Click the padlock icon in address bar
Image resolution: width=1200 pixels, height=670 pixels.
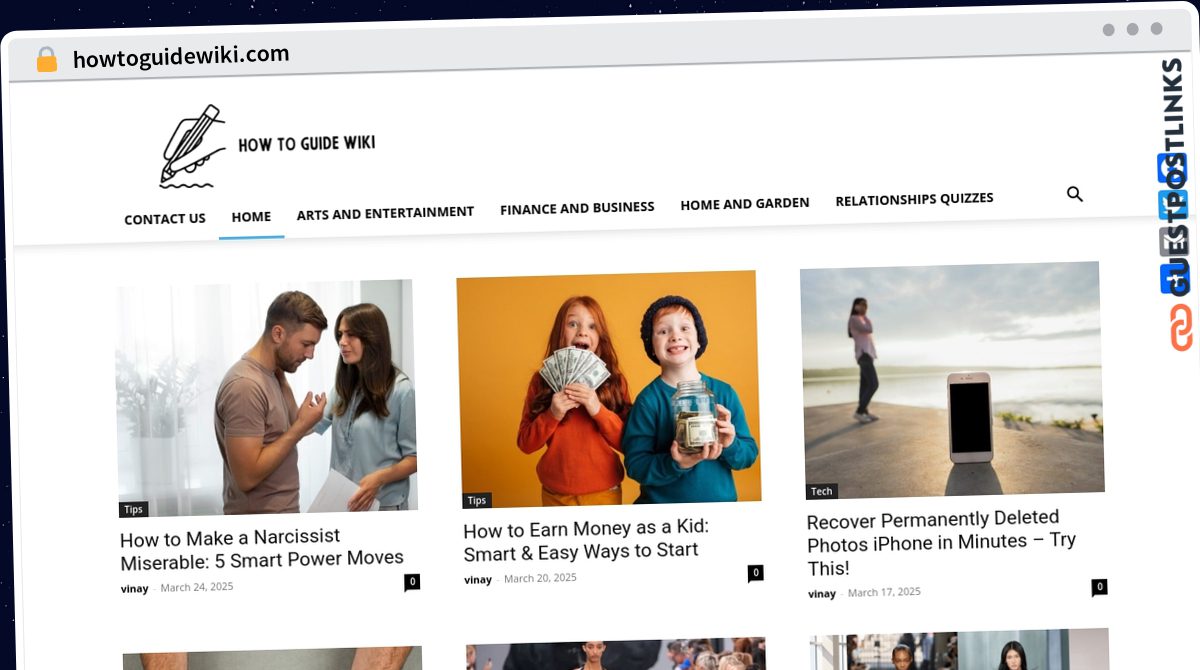(x=47, y=60)
